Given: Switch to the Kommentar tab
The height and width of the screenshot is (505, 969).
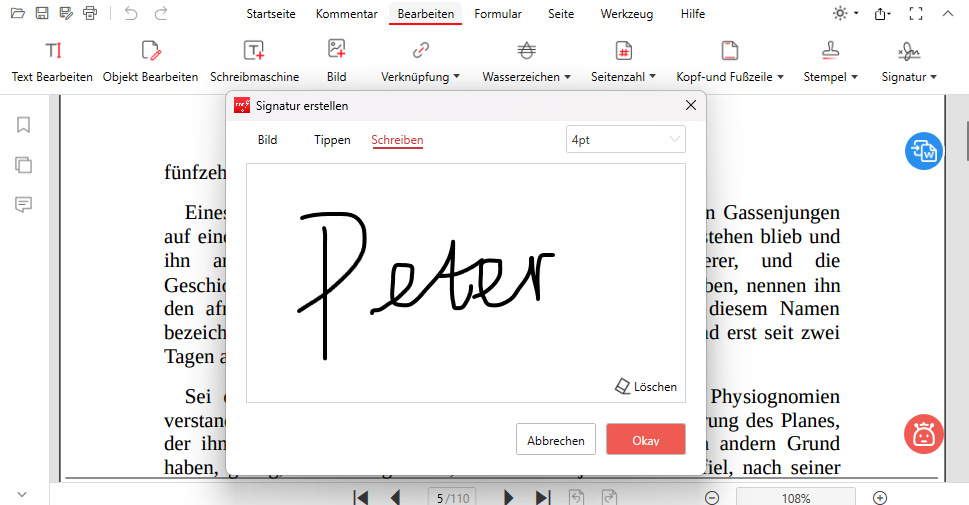Looking at the screenshot, I should 347,14.
